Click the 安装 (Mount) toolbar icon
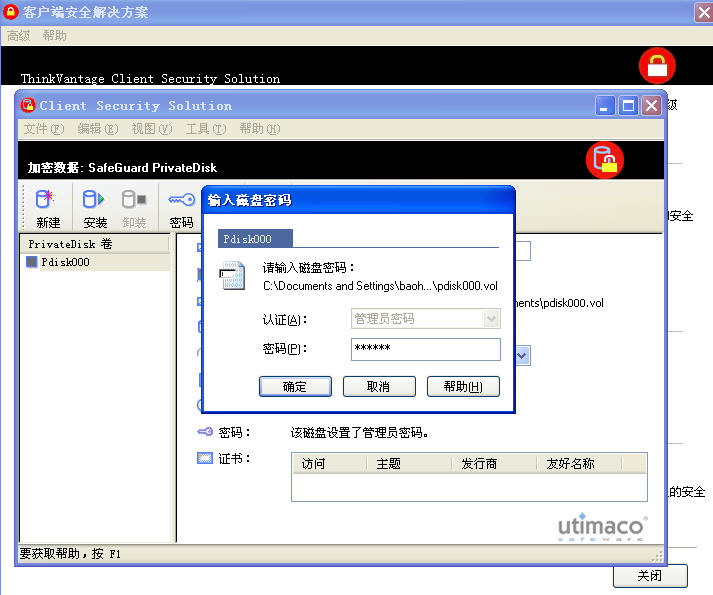This screenshot has width=713, height=595. click(x=94, y=199)
